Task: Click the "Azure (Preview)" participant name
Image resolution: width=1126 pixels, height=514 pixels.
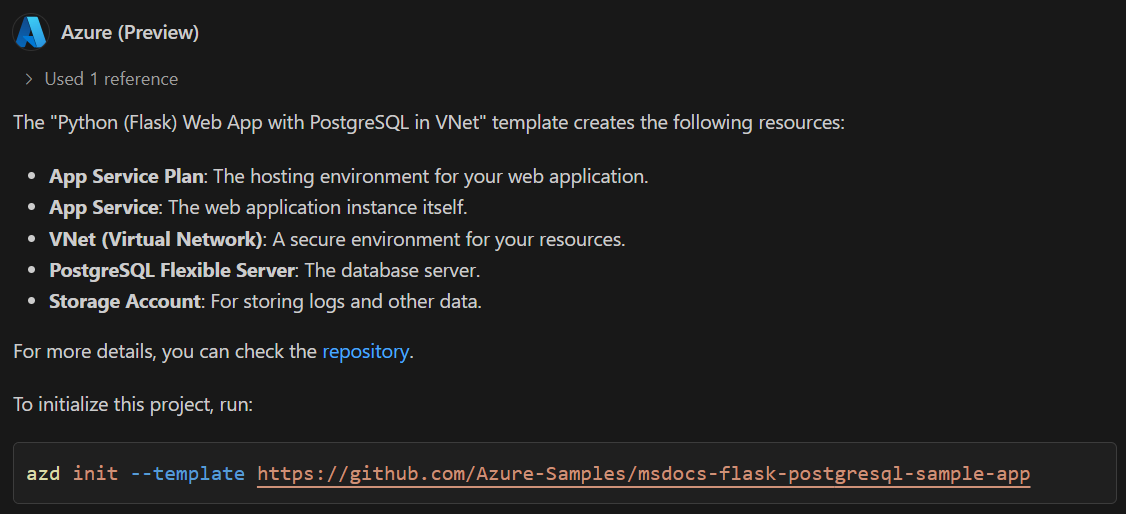Action: pos(130,33)
